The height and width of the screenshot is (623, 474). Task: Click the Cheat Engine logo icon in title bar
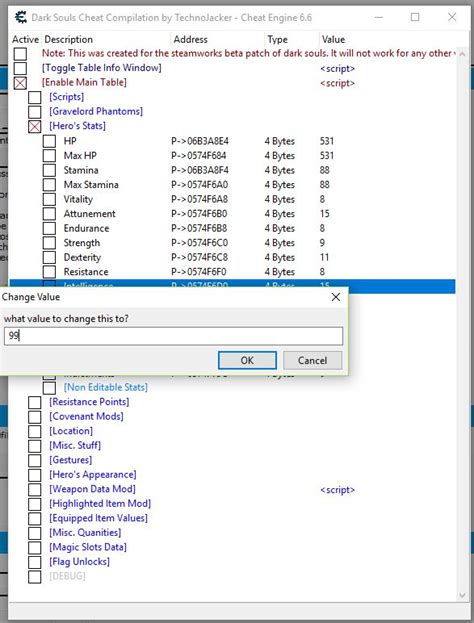[20, 17]
